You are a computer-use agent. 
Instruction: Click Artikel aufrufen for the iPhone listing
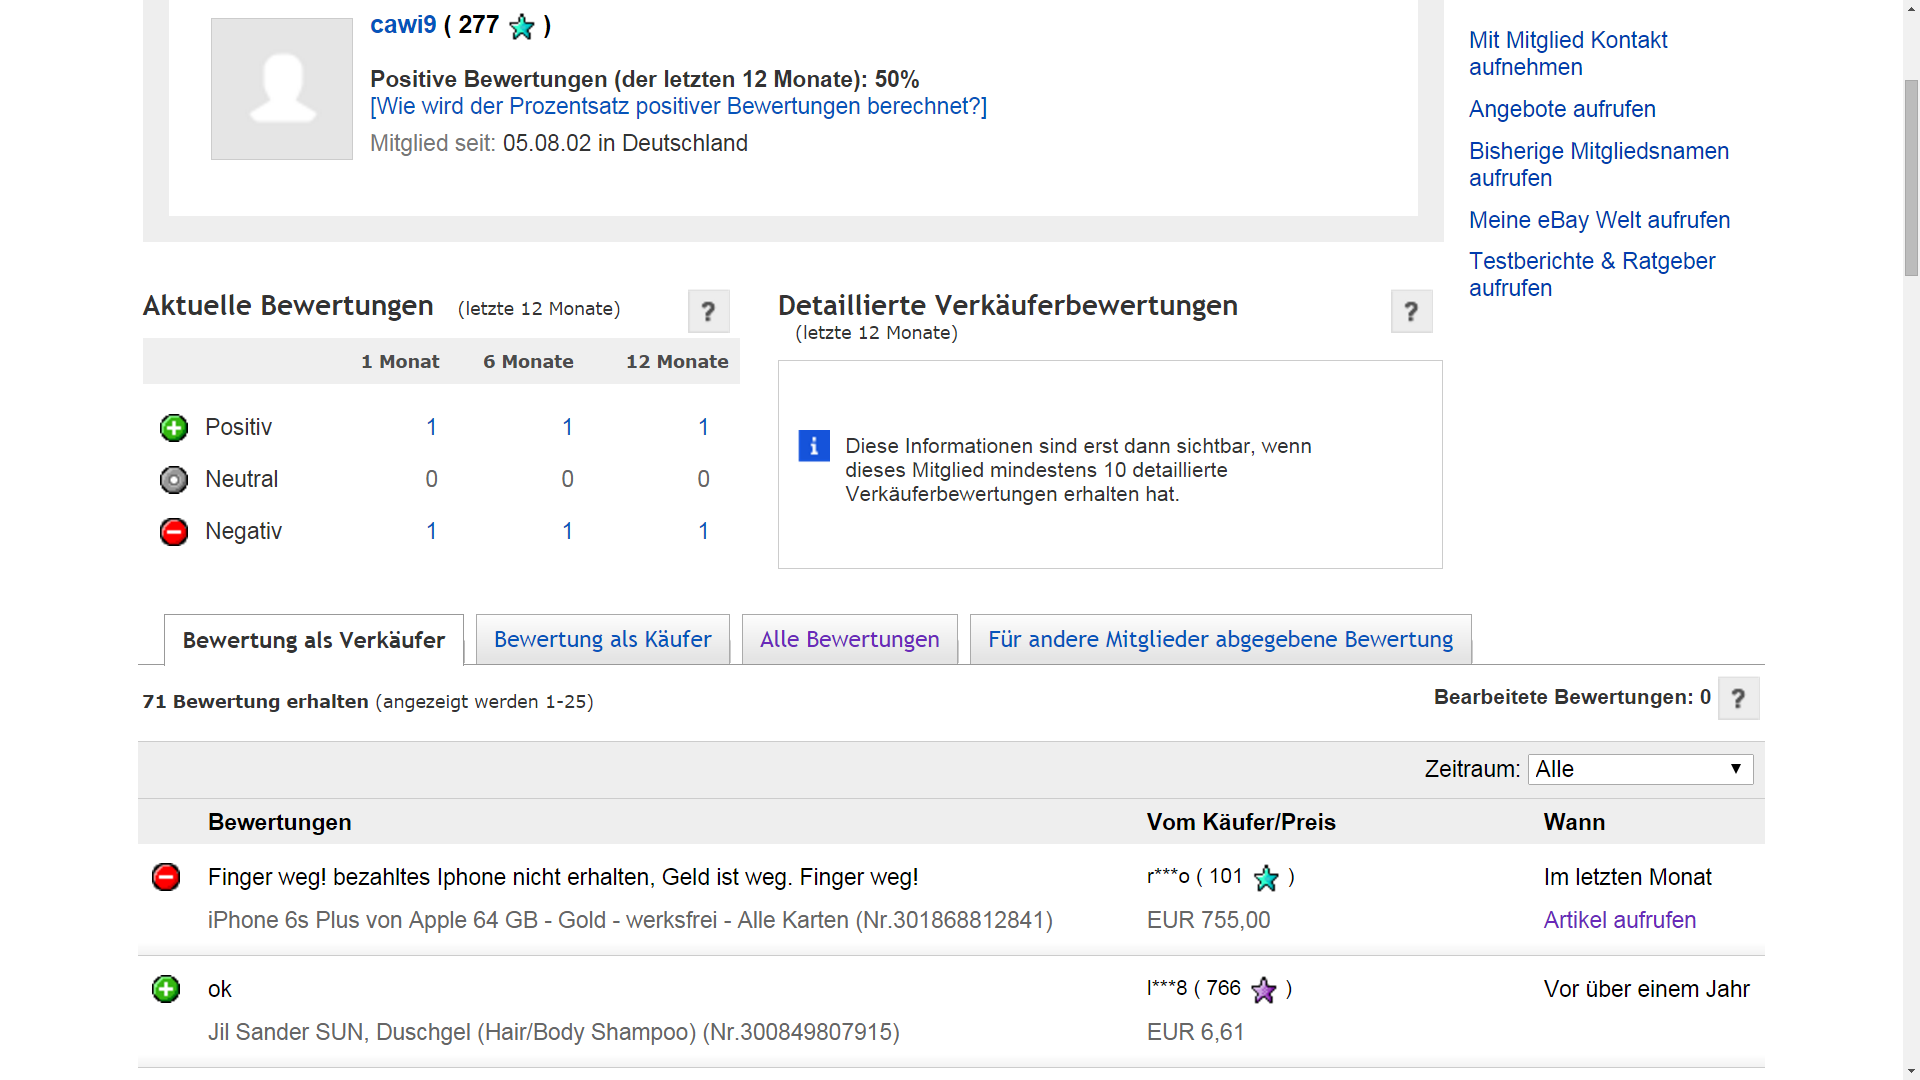tap(1619, 920)
